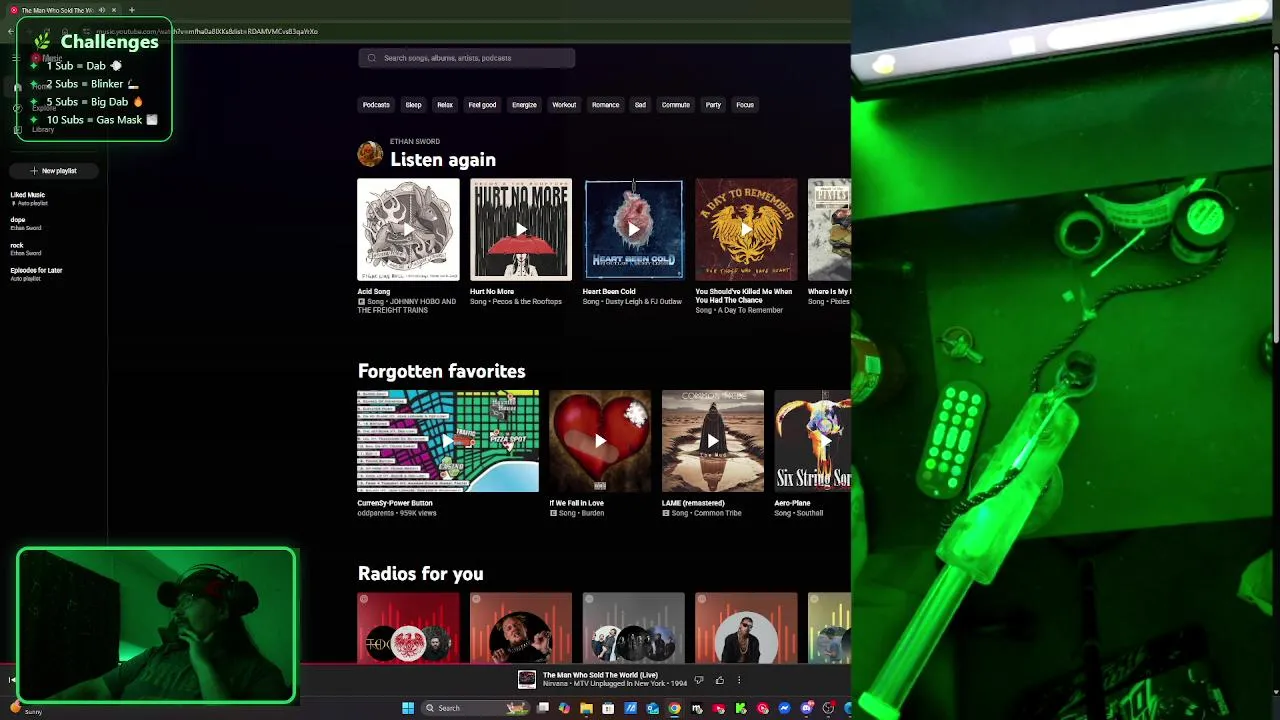Click the Listen again heading
The height and width of the screenshot is (720, 1280).
[x=443, y=160]
